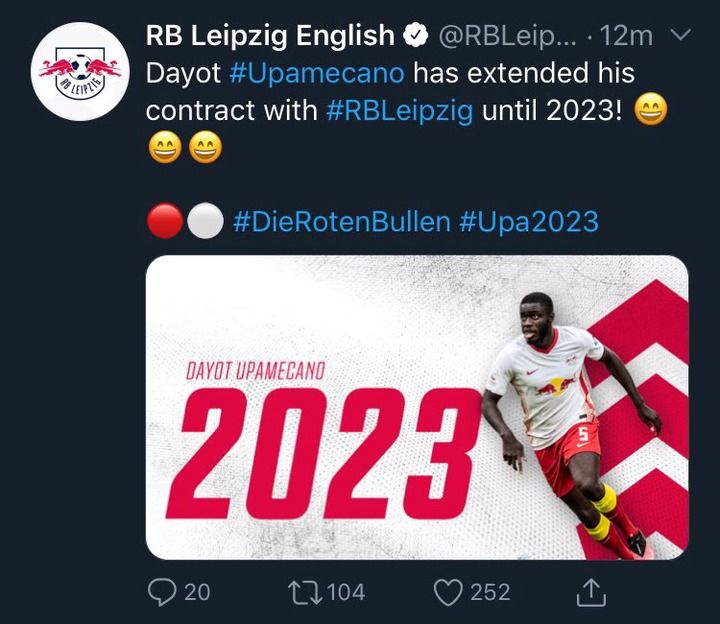This screenshot has height=624, width=720.
Task: Click the RB Leipzig English account name
Action: pyautogui.click(x=270, y=35)
